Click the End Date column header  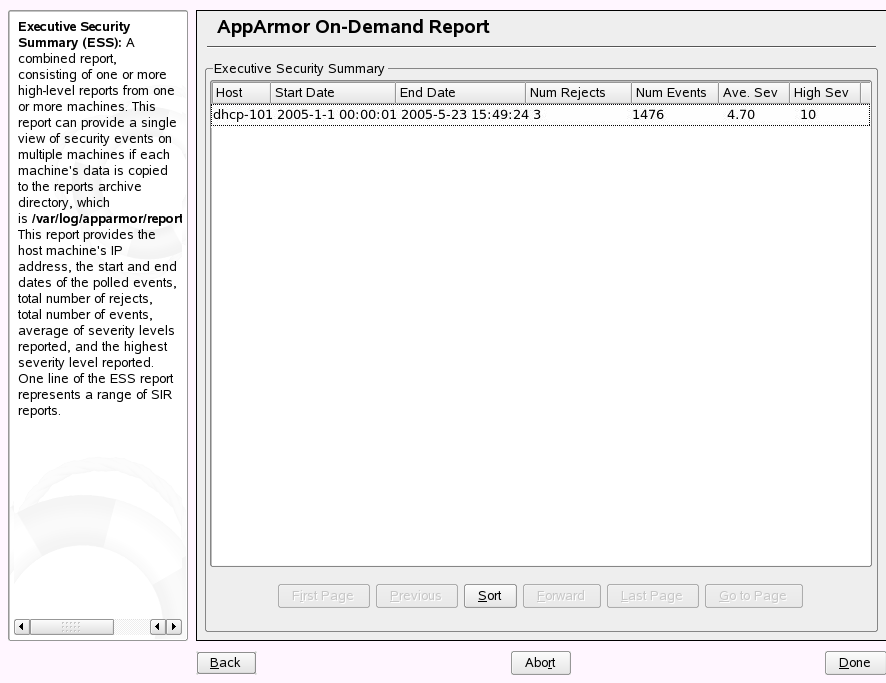pos(460,93)
